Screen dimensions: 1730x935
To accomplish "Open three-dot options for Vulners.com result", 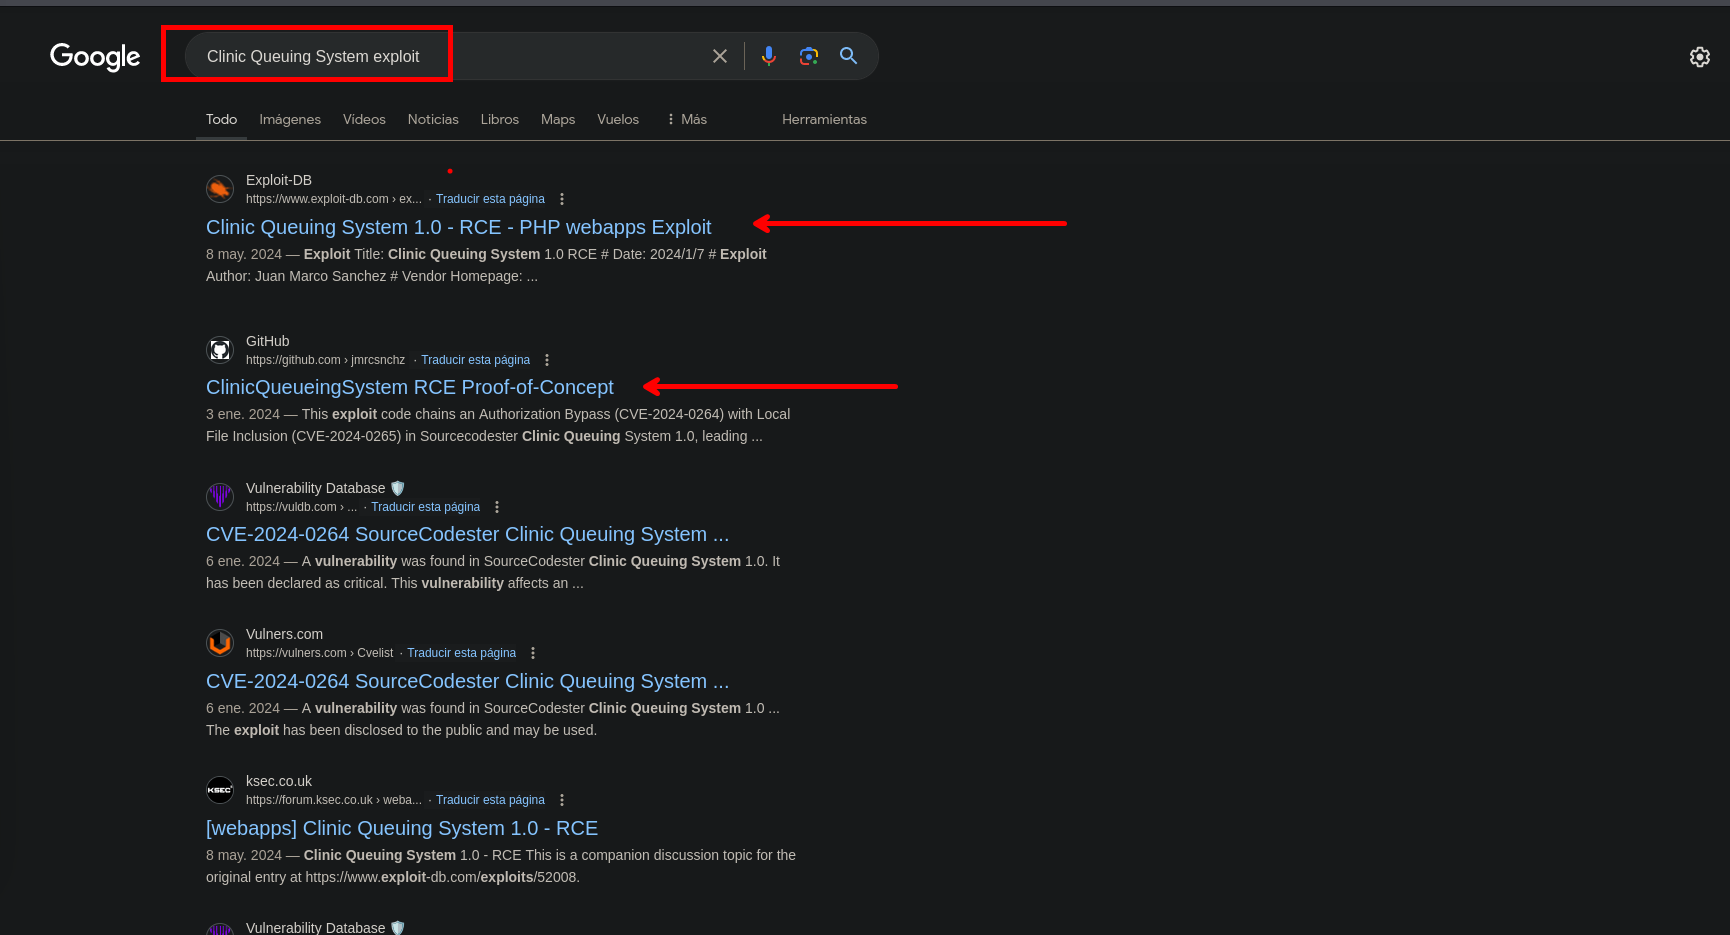I will (533, 653).
